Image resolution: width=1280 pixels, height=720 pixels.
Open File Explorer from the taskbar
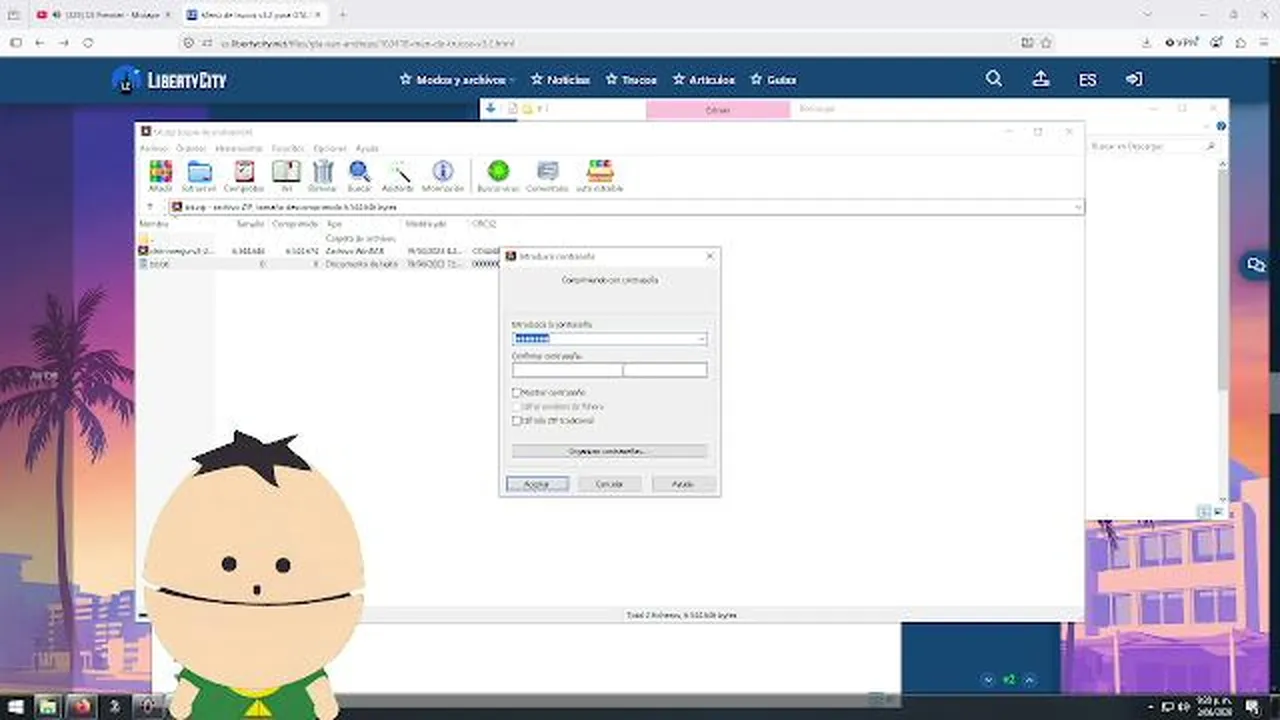tap(47, 707)
